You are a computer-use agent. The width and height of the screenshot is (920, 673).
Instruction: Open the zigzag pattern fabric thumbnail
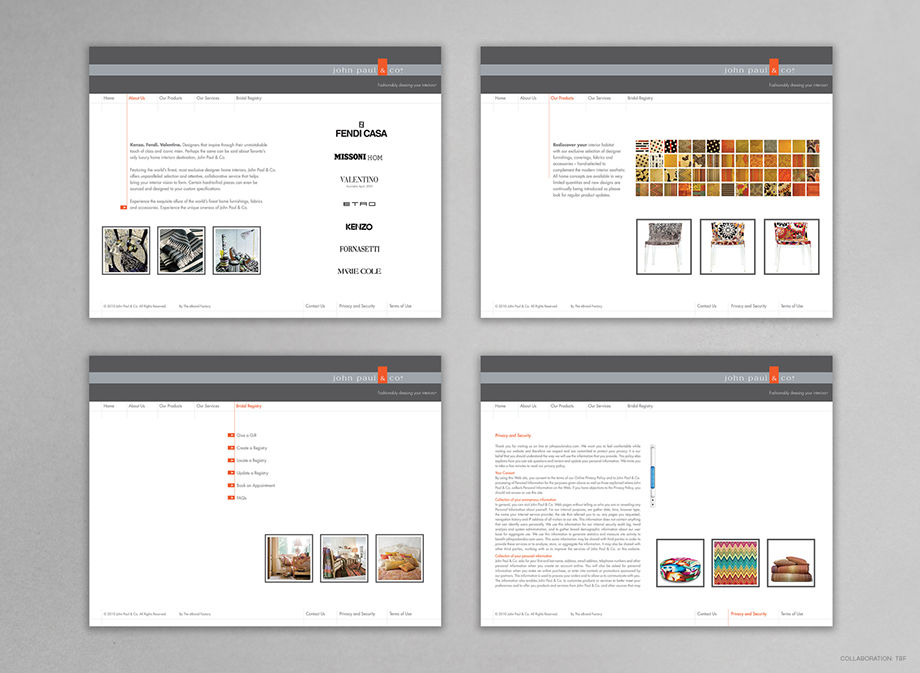(x=736, y=563)
